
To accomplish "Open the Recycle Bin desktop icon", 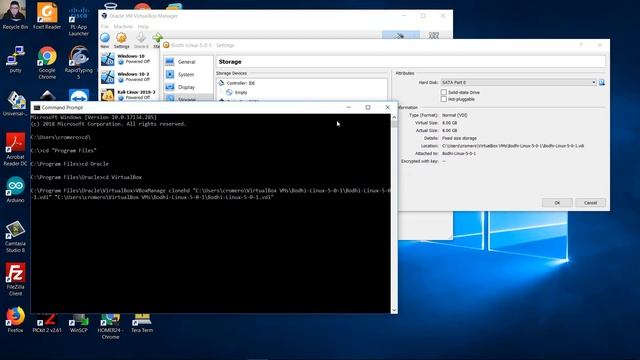I will (15, 15).
